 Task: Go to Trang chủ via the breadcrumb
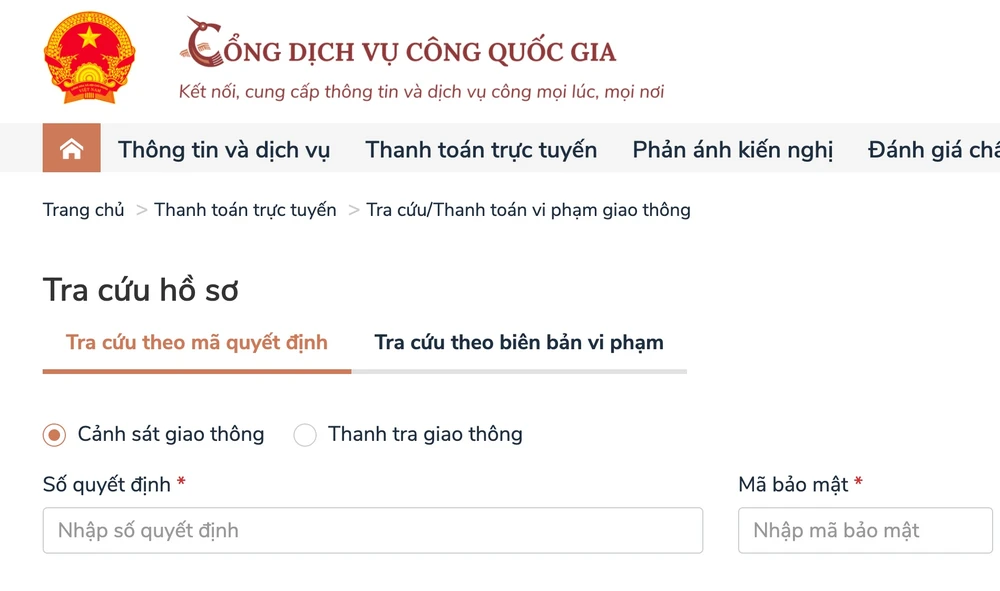pos(83,210)
